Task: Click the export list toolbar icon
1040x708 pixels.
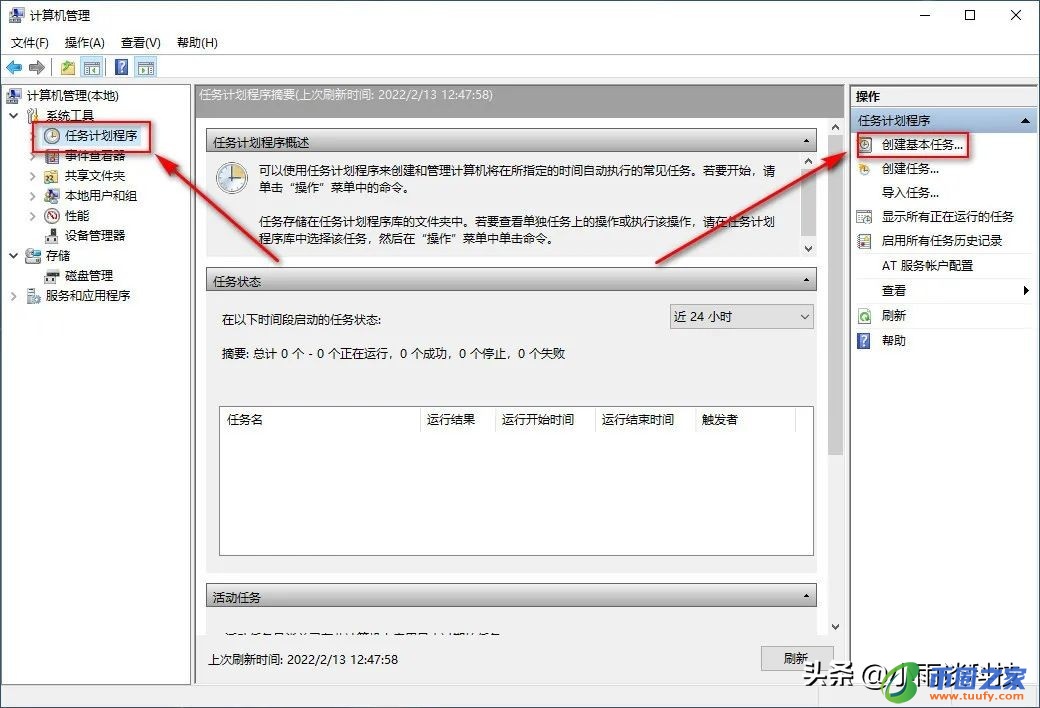Action: click(x=66, y=67)
